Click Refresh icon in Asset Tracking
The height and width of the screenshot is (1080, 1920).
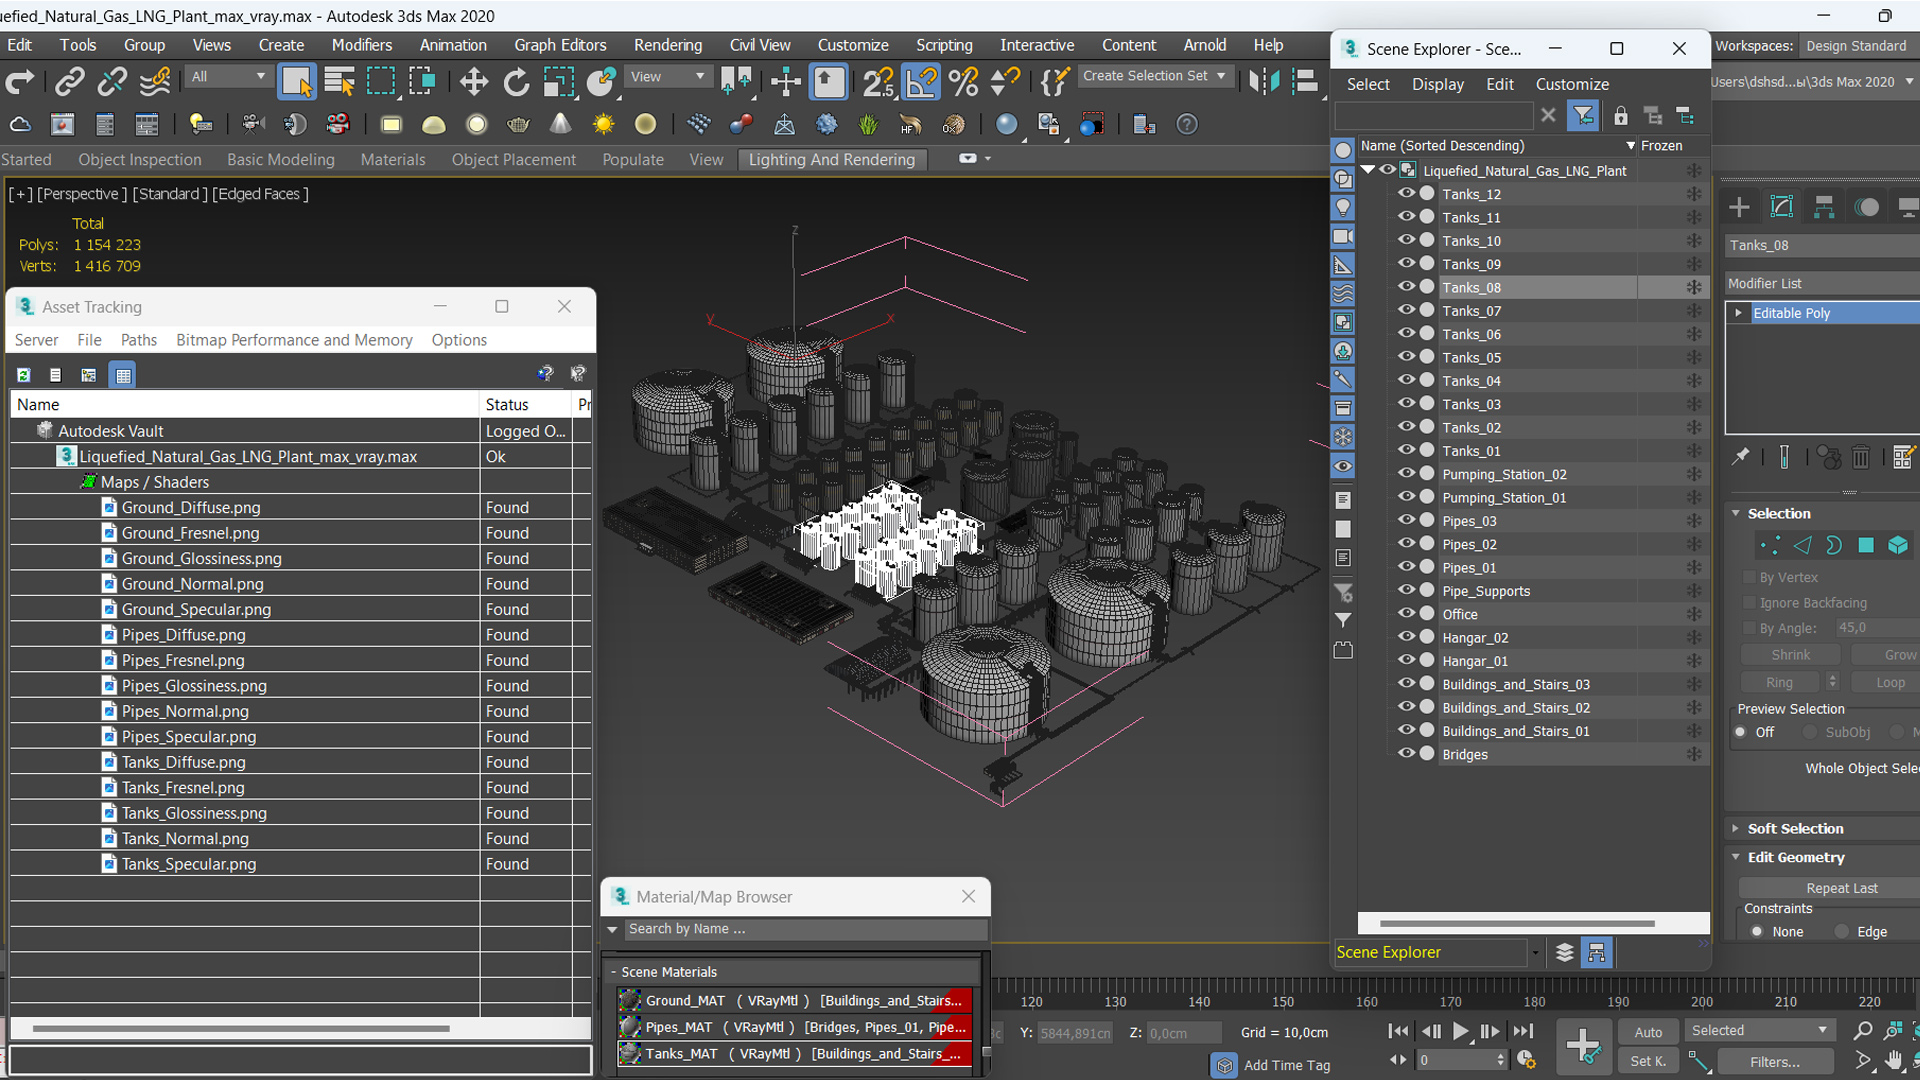[x=23, y=375]
